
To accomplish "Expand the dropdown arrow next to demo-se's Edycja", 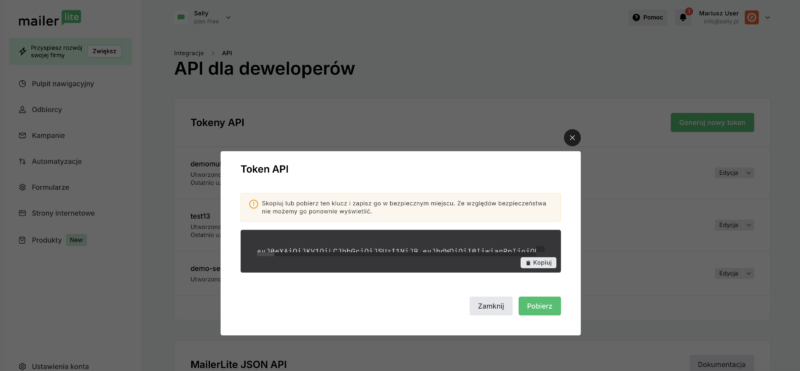I will pos(748,274).
